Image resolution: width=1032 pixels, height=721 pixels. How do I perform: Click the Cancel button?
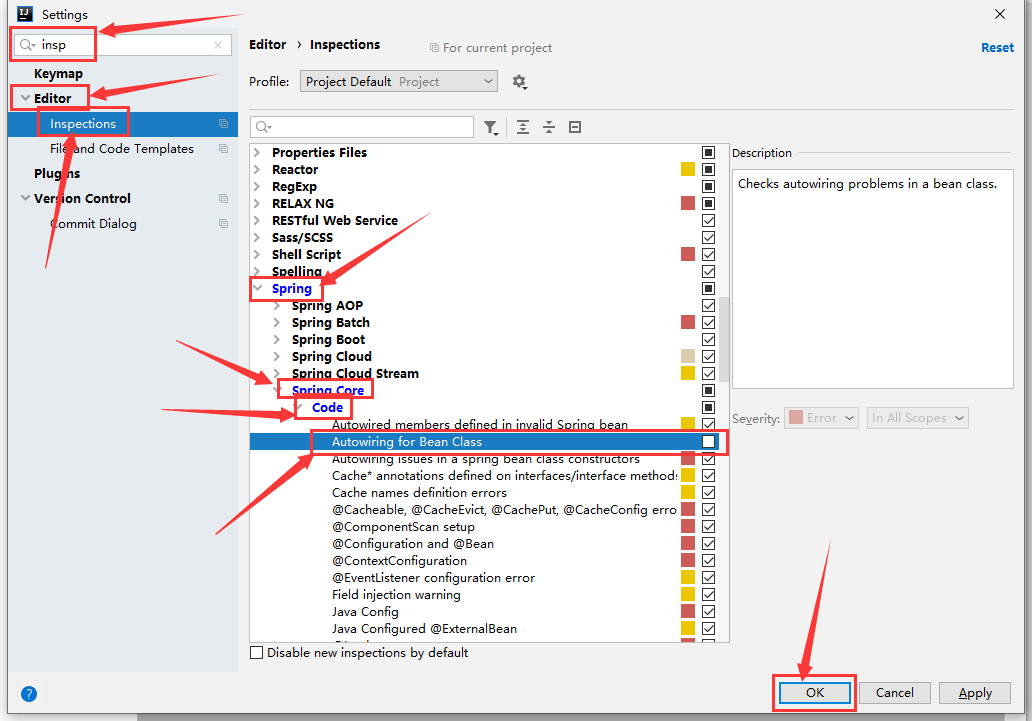tap(894, 693)
